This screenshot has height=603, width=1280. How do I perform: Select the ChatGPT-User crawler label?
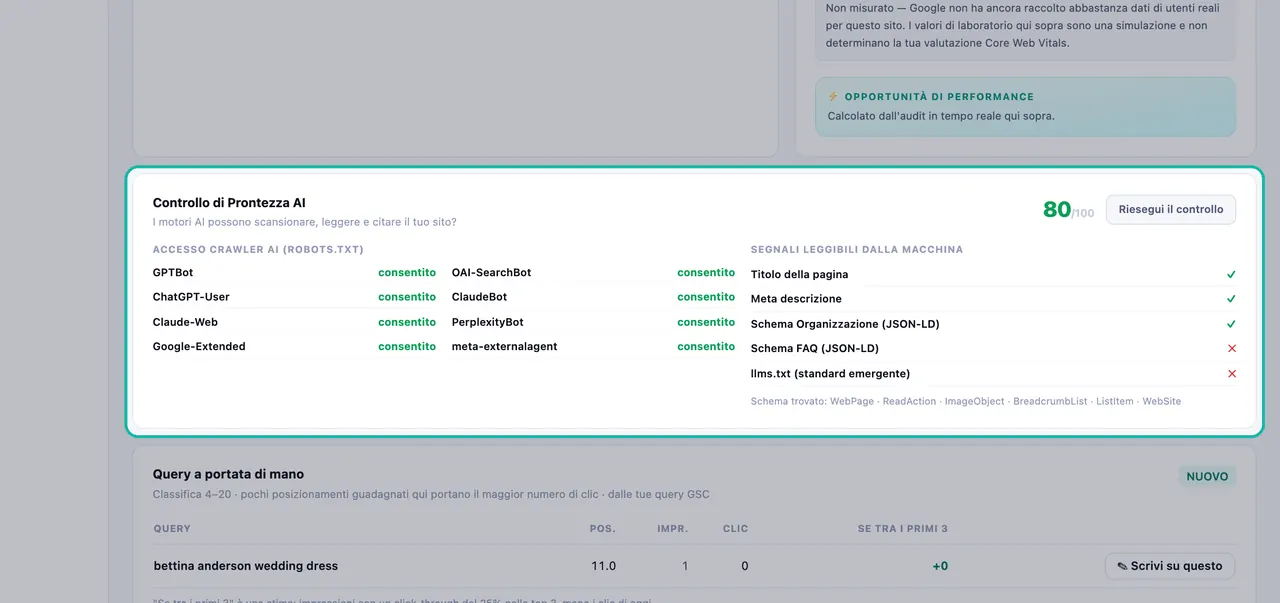click(191, 297)
